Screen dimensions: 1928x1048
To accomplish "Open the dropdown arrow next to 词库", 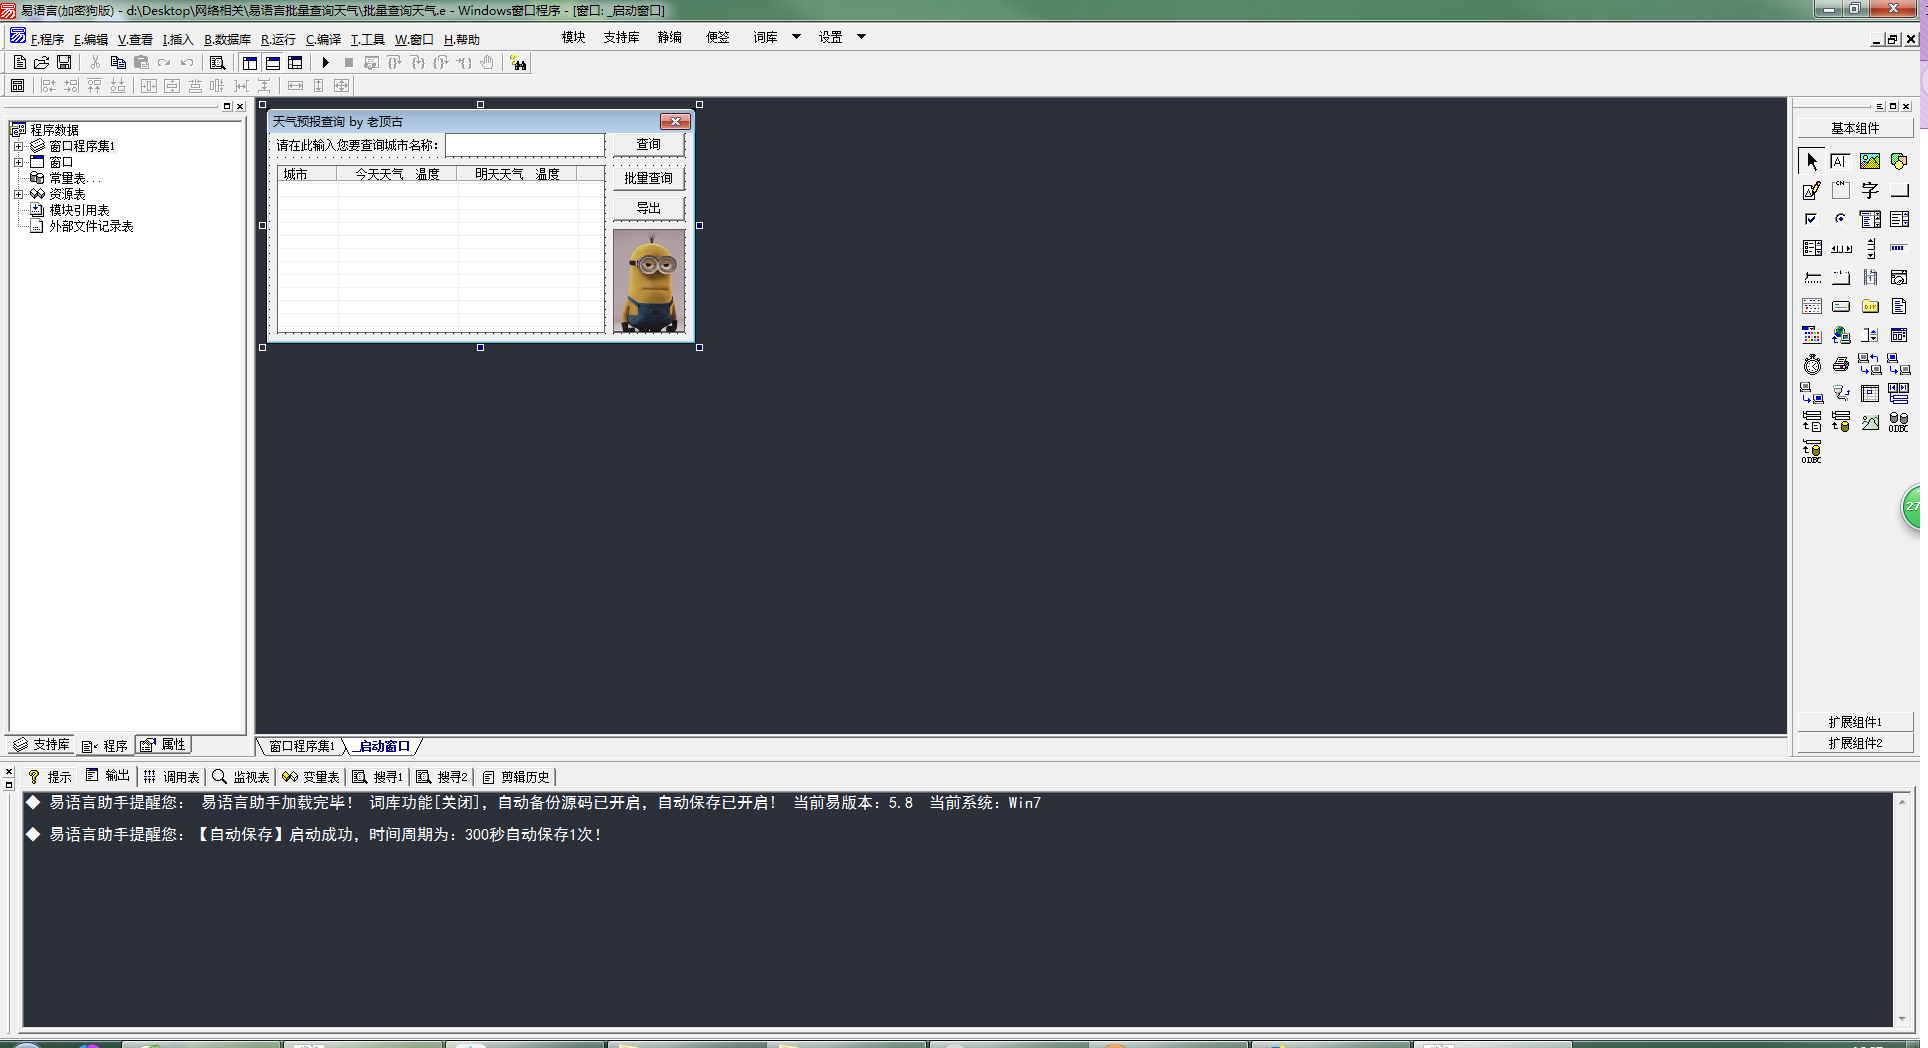I will coord(796,37).
